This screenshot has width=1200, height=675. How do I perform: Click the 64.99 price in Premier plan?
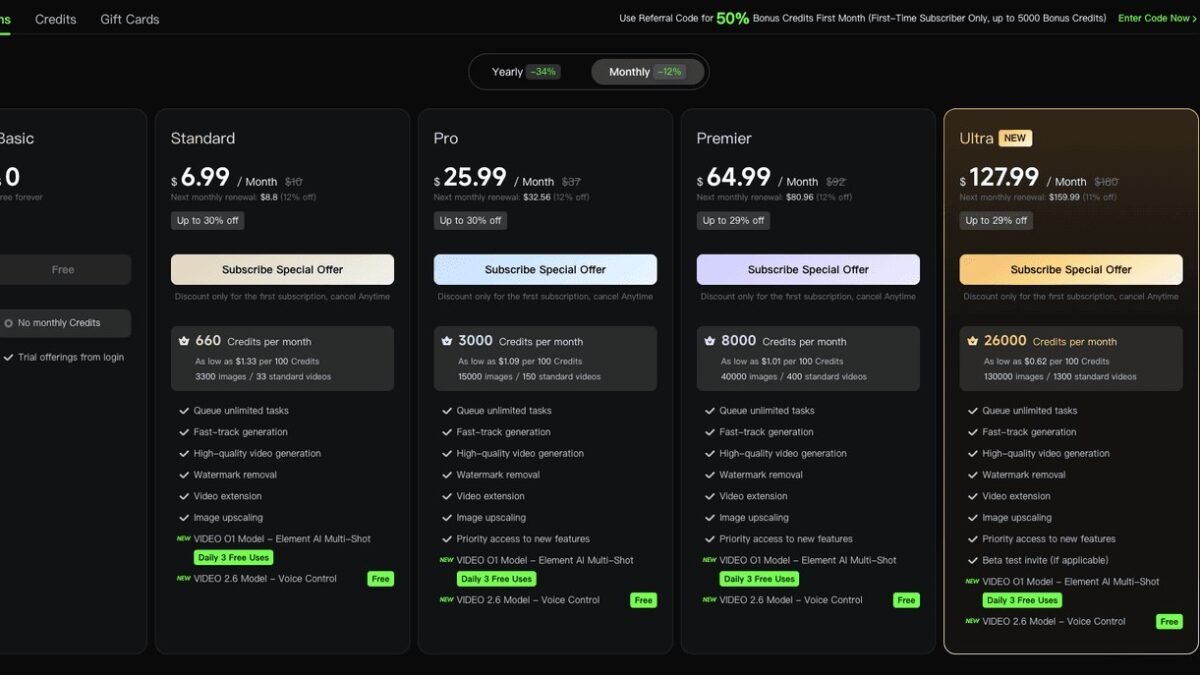tap(738, 177)
